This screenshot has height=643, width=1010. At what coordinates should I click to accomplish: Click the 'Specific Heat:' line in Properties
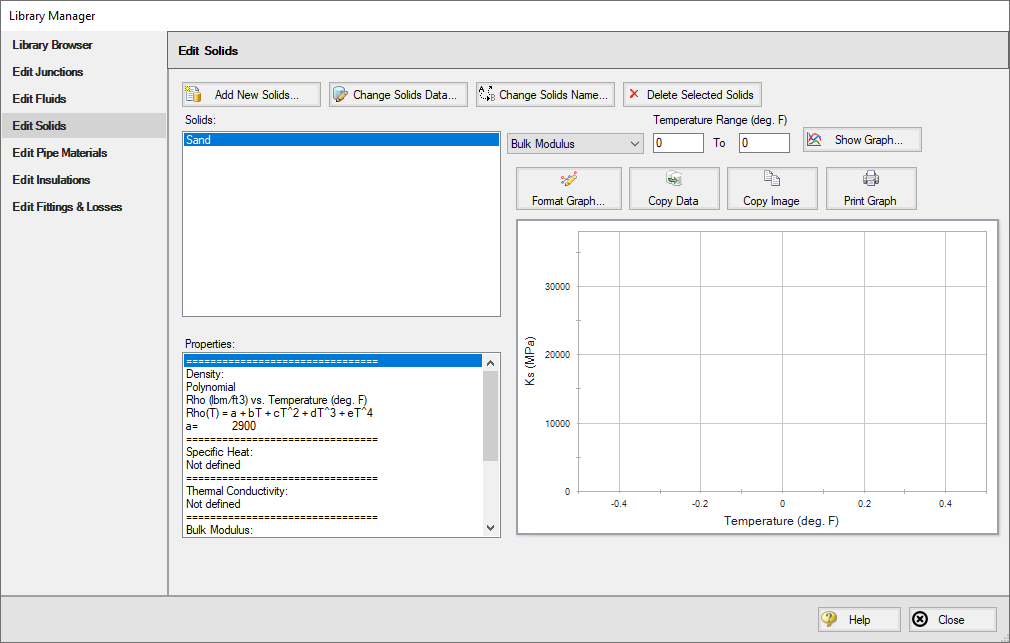pyautogui.click(x=220, y=452)
